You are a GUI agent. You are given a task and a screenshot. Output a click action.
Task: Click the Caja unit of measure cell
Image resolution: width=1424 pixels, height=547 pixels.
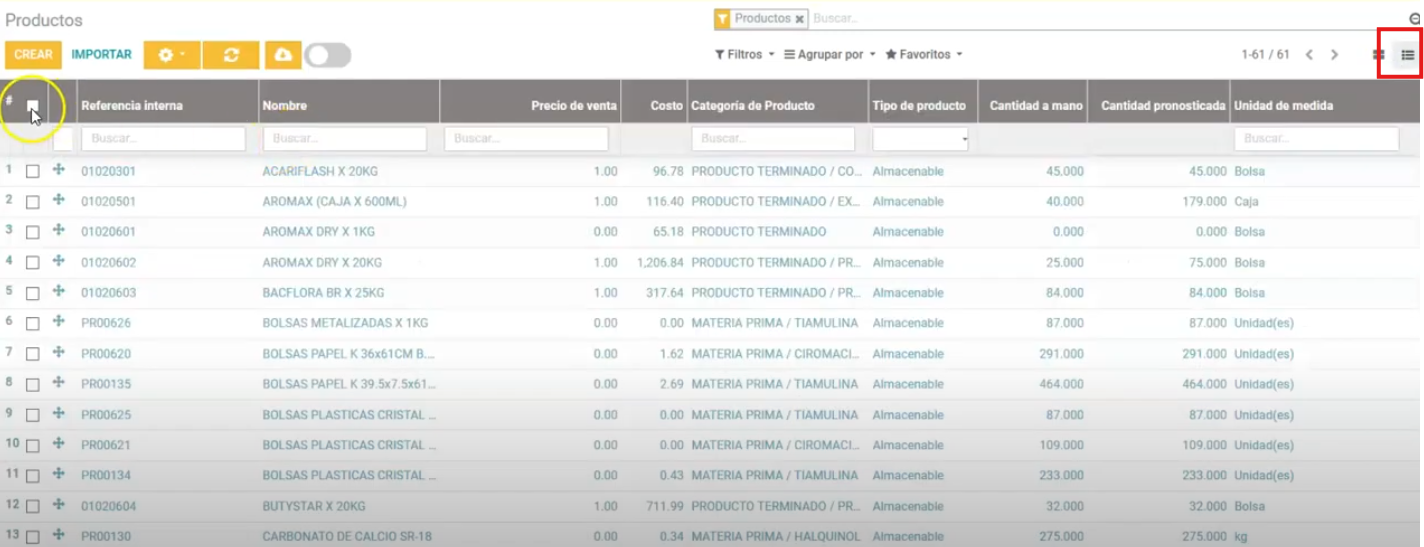pos(1246,202)
